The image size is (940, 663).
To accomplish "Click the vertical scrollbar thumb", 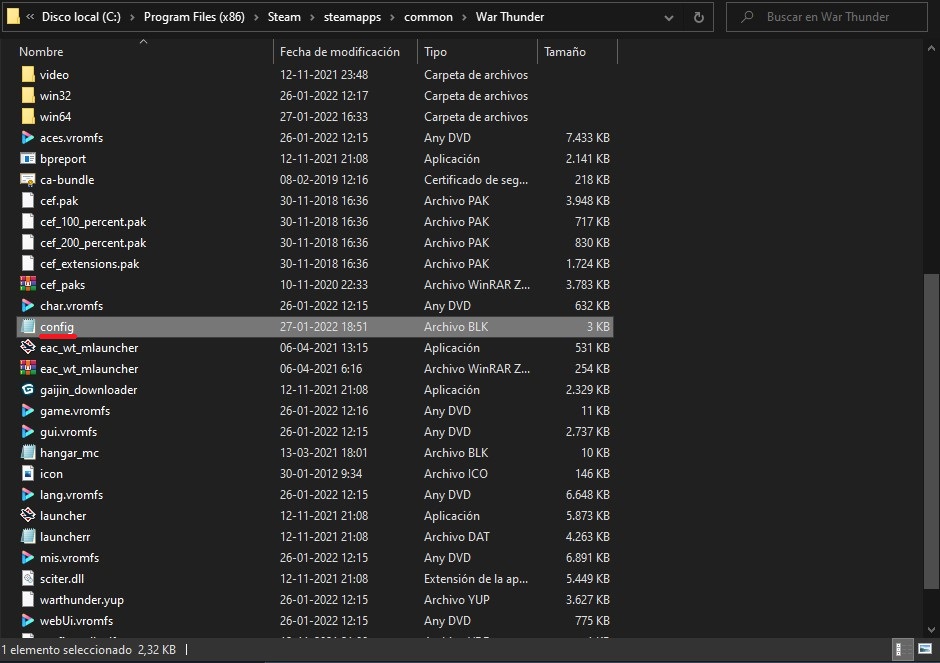I will 931,430.
